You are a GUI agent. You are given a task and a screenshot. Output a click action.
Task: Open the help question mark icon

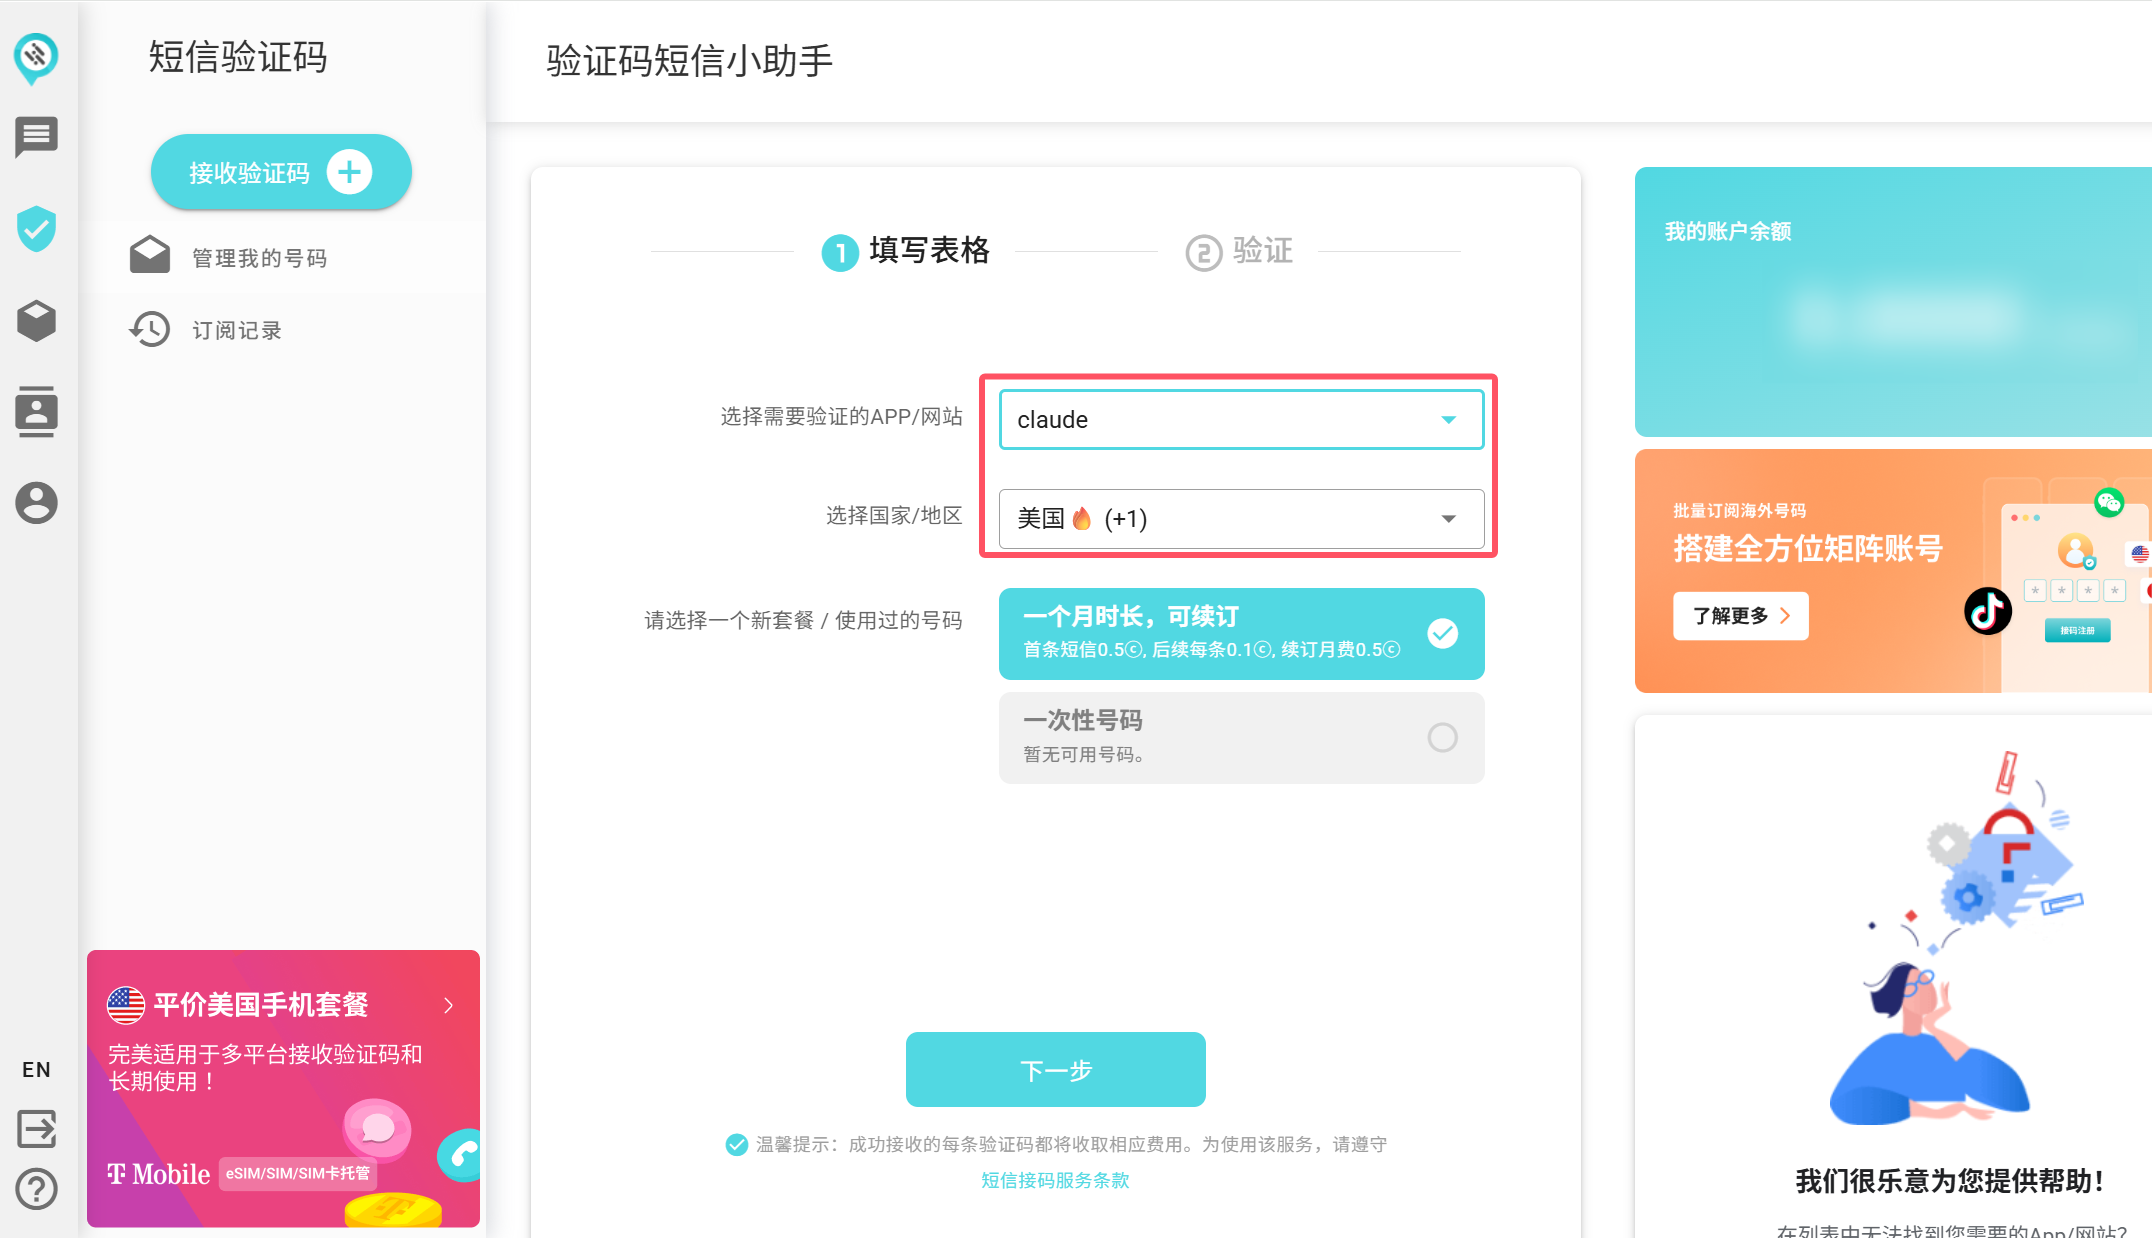[37, 1189]
